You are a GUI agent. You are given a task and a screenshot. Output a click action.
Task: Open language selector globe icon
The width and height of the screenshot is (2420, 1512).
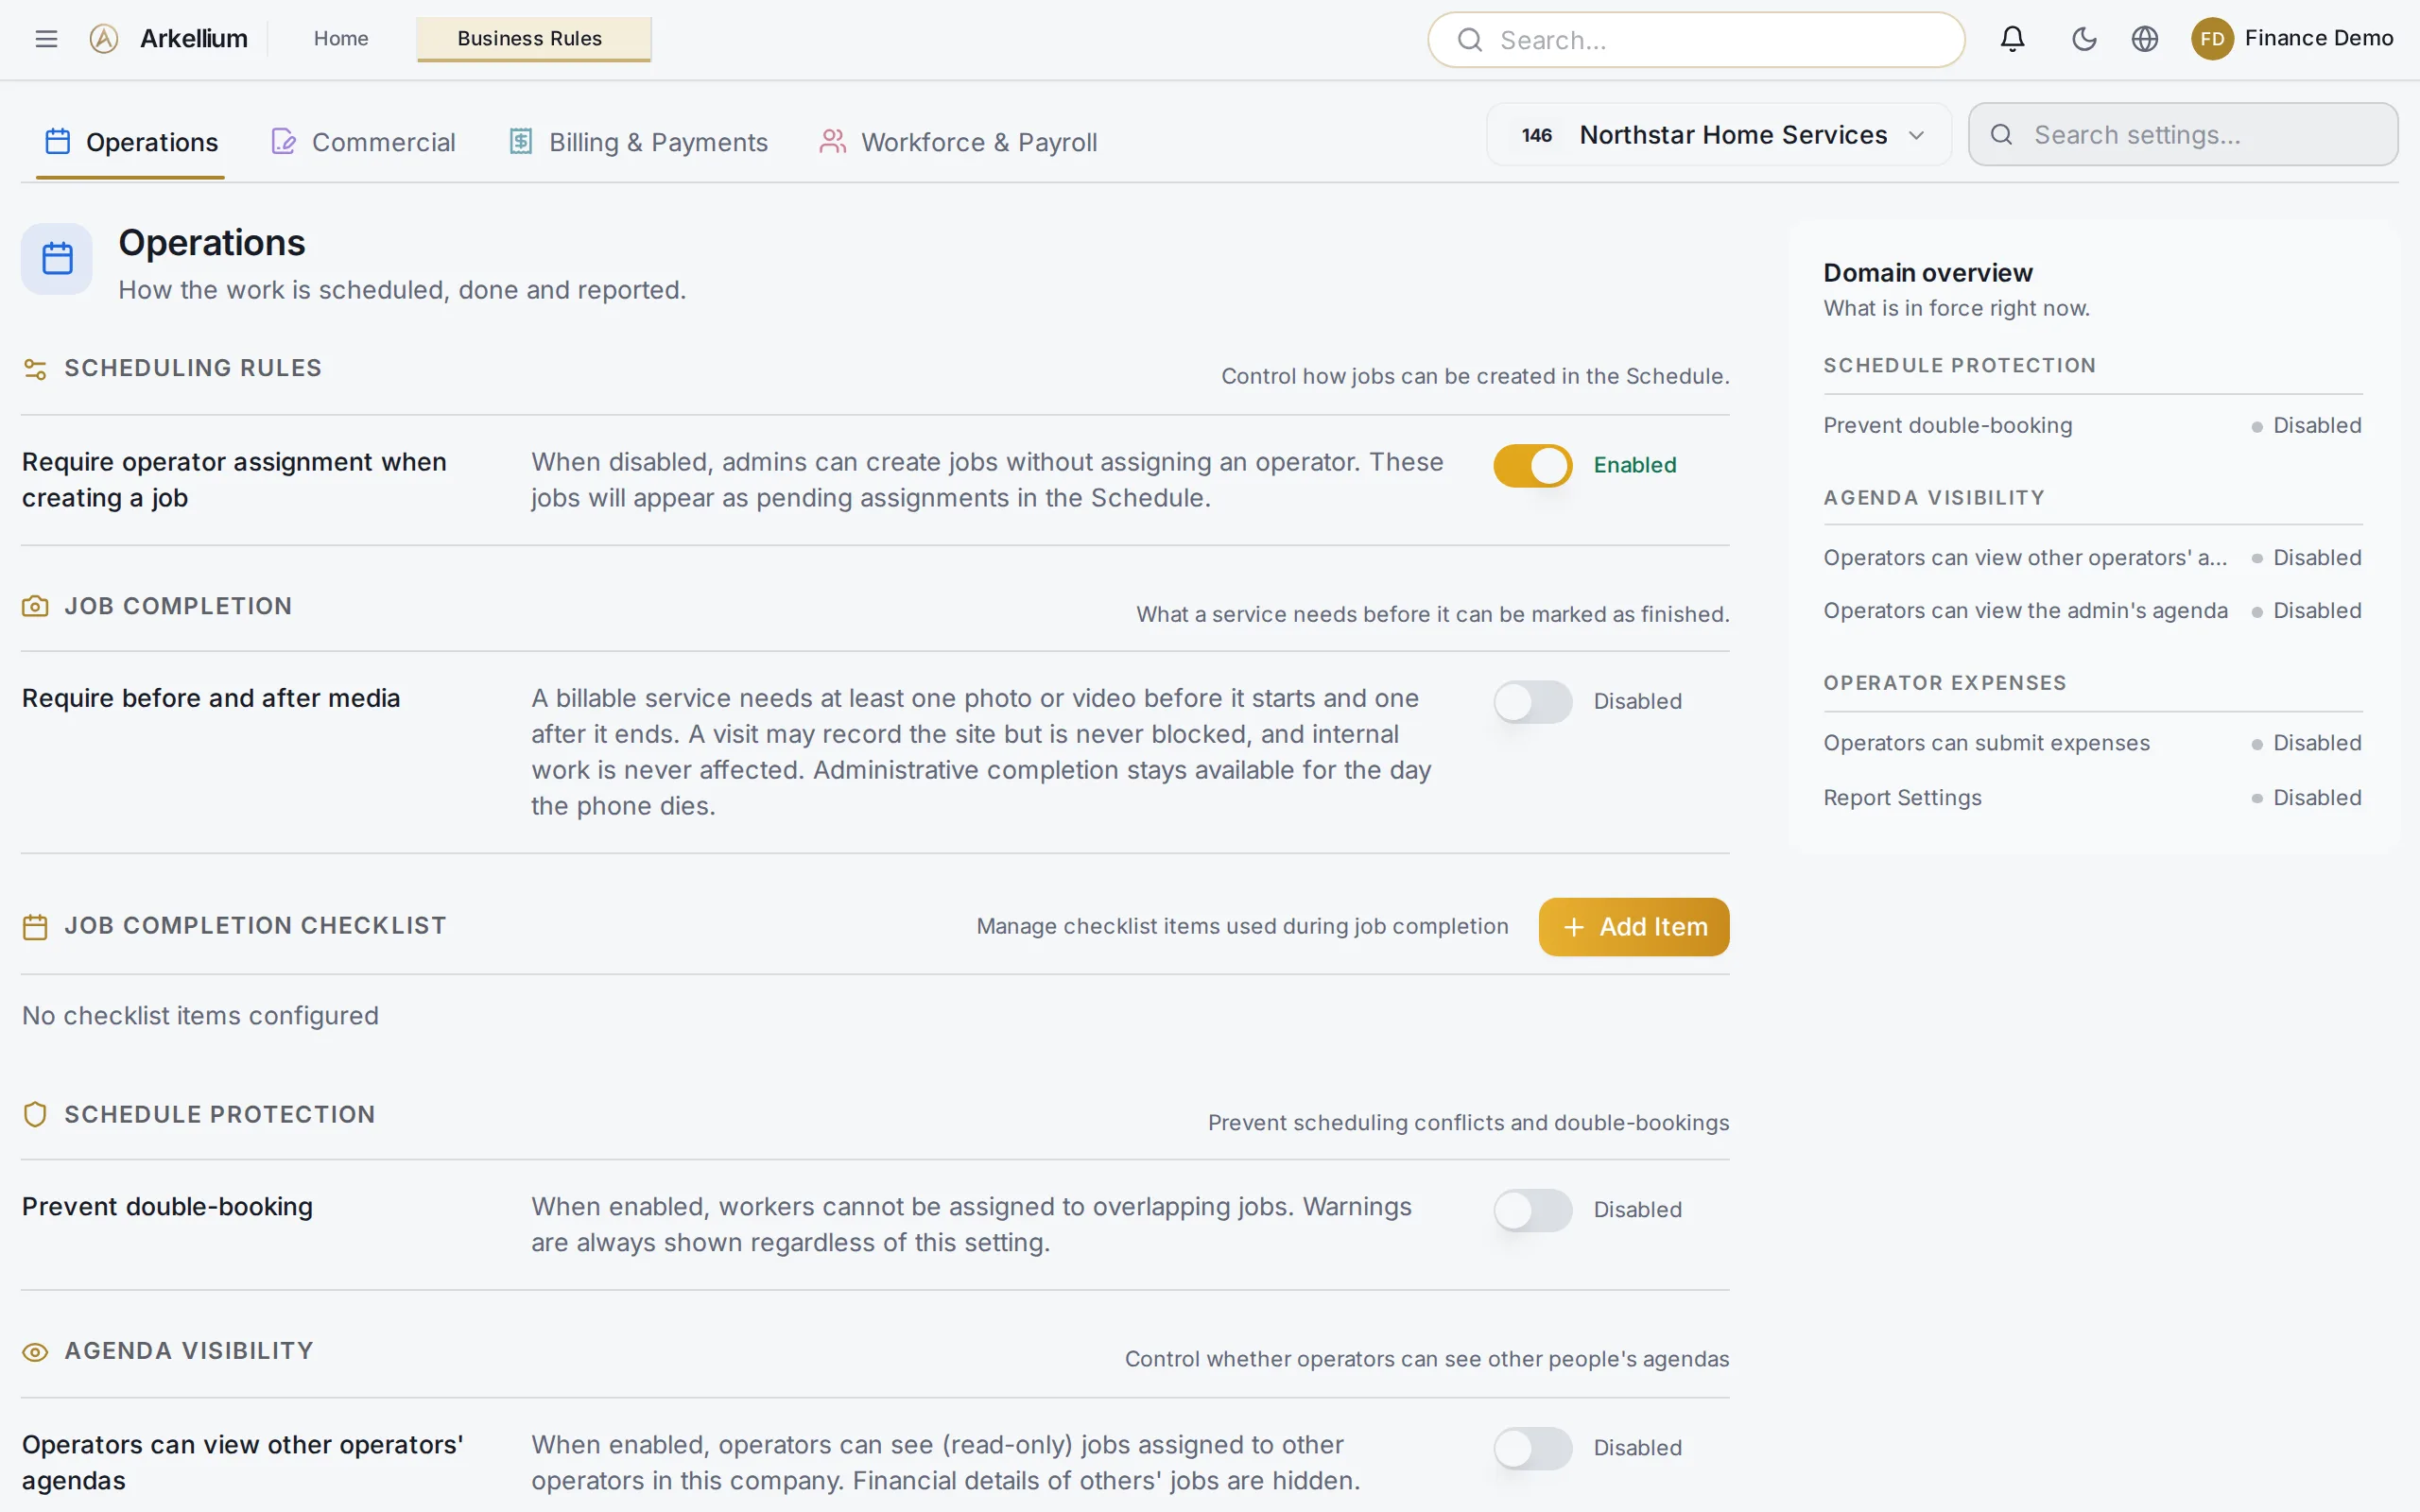(x=2144, y=39)
